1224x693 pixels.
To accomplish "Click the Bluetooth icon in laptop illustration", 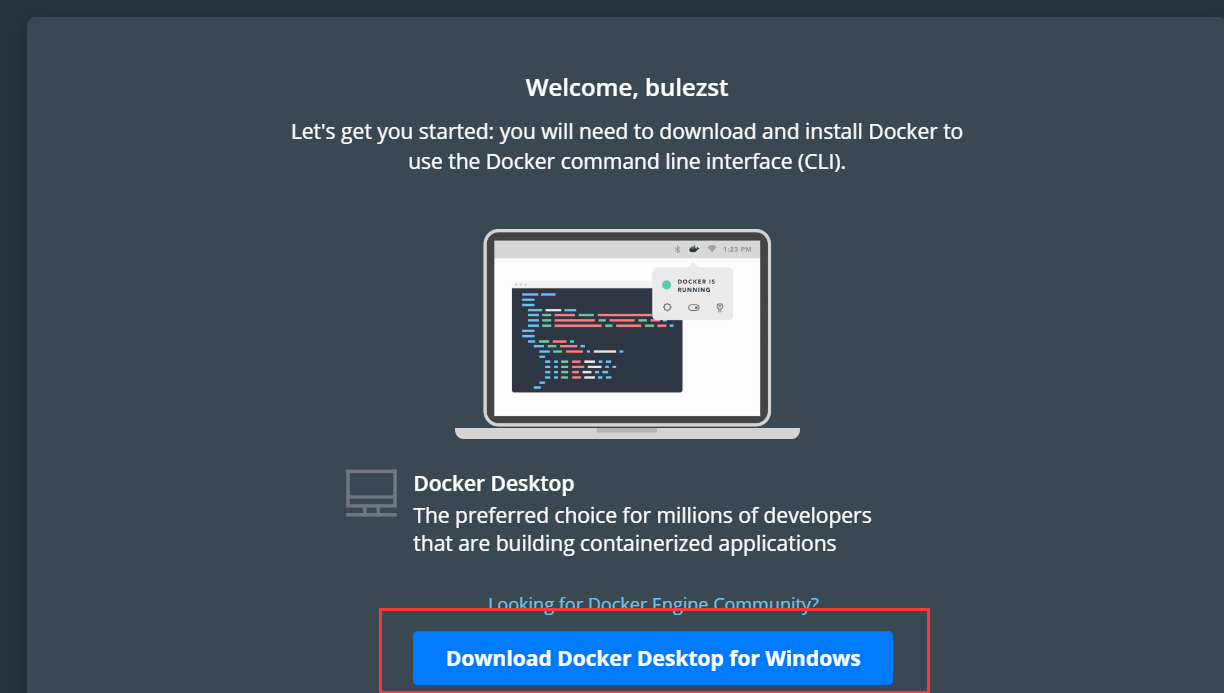I will pyautogui.click(x=677, y=248).
